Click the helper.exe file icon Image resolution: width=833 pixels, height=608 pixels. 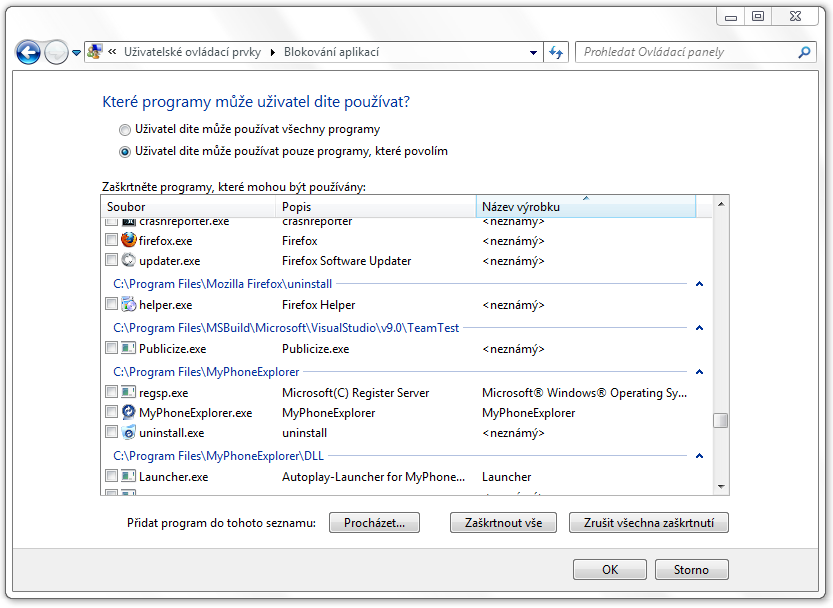tap(129, 304)
